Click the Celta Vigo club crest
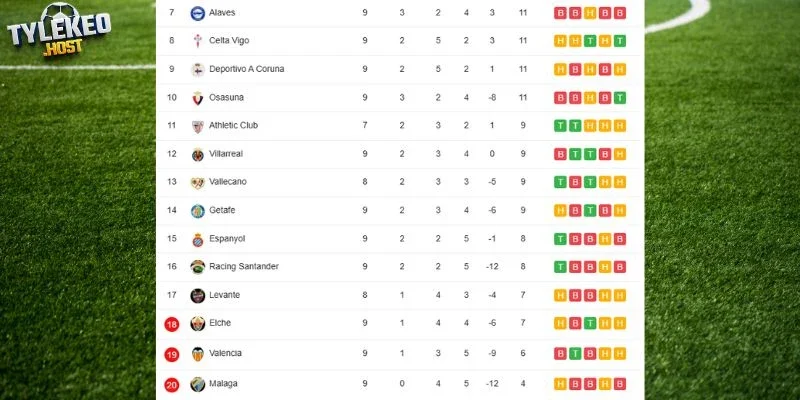 (197, 41)
